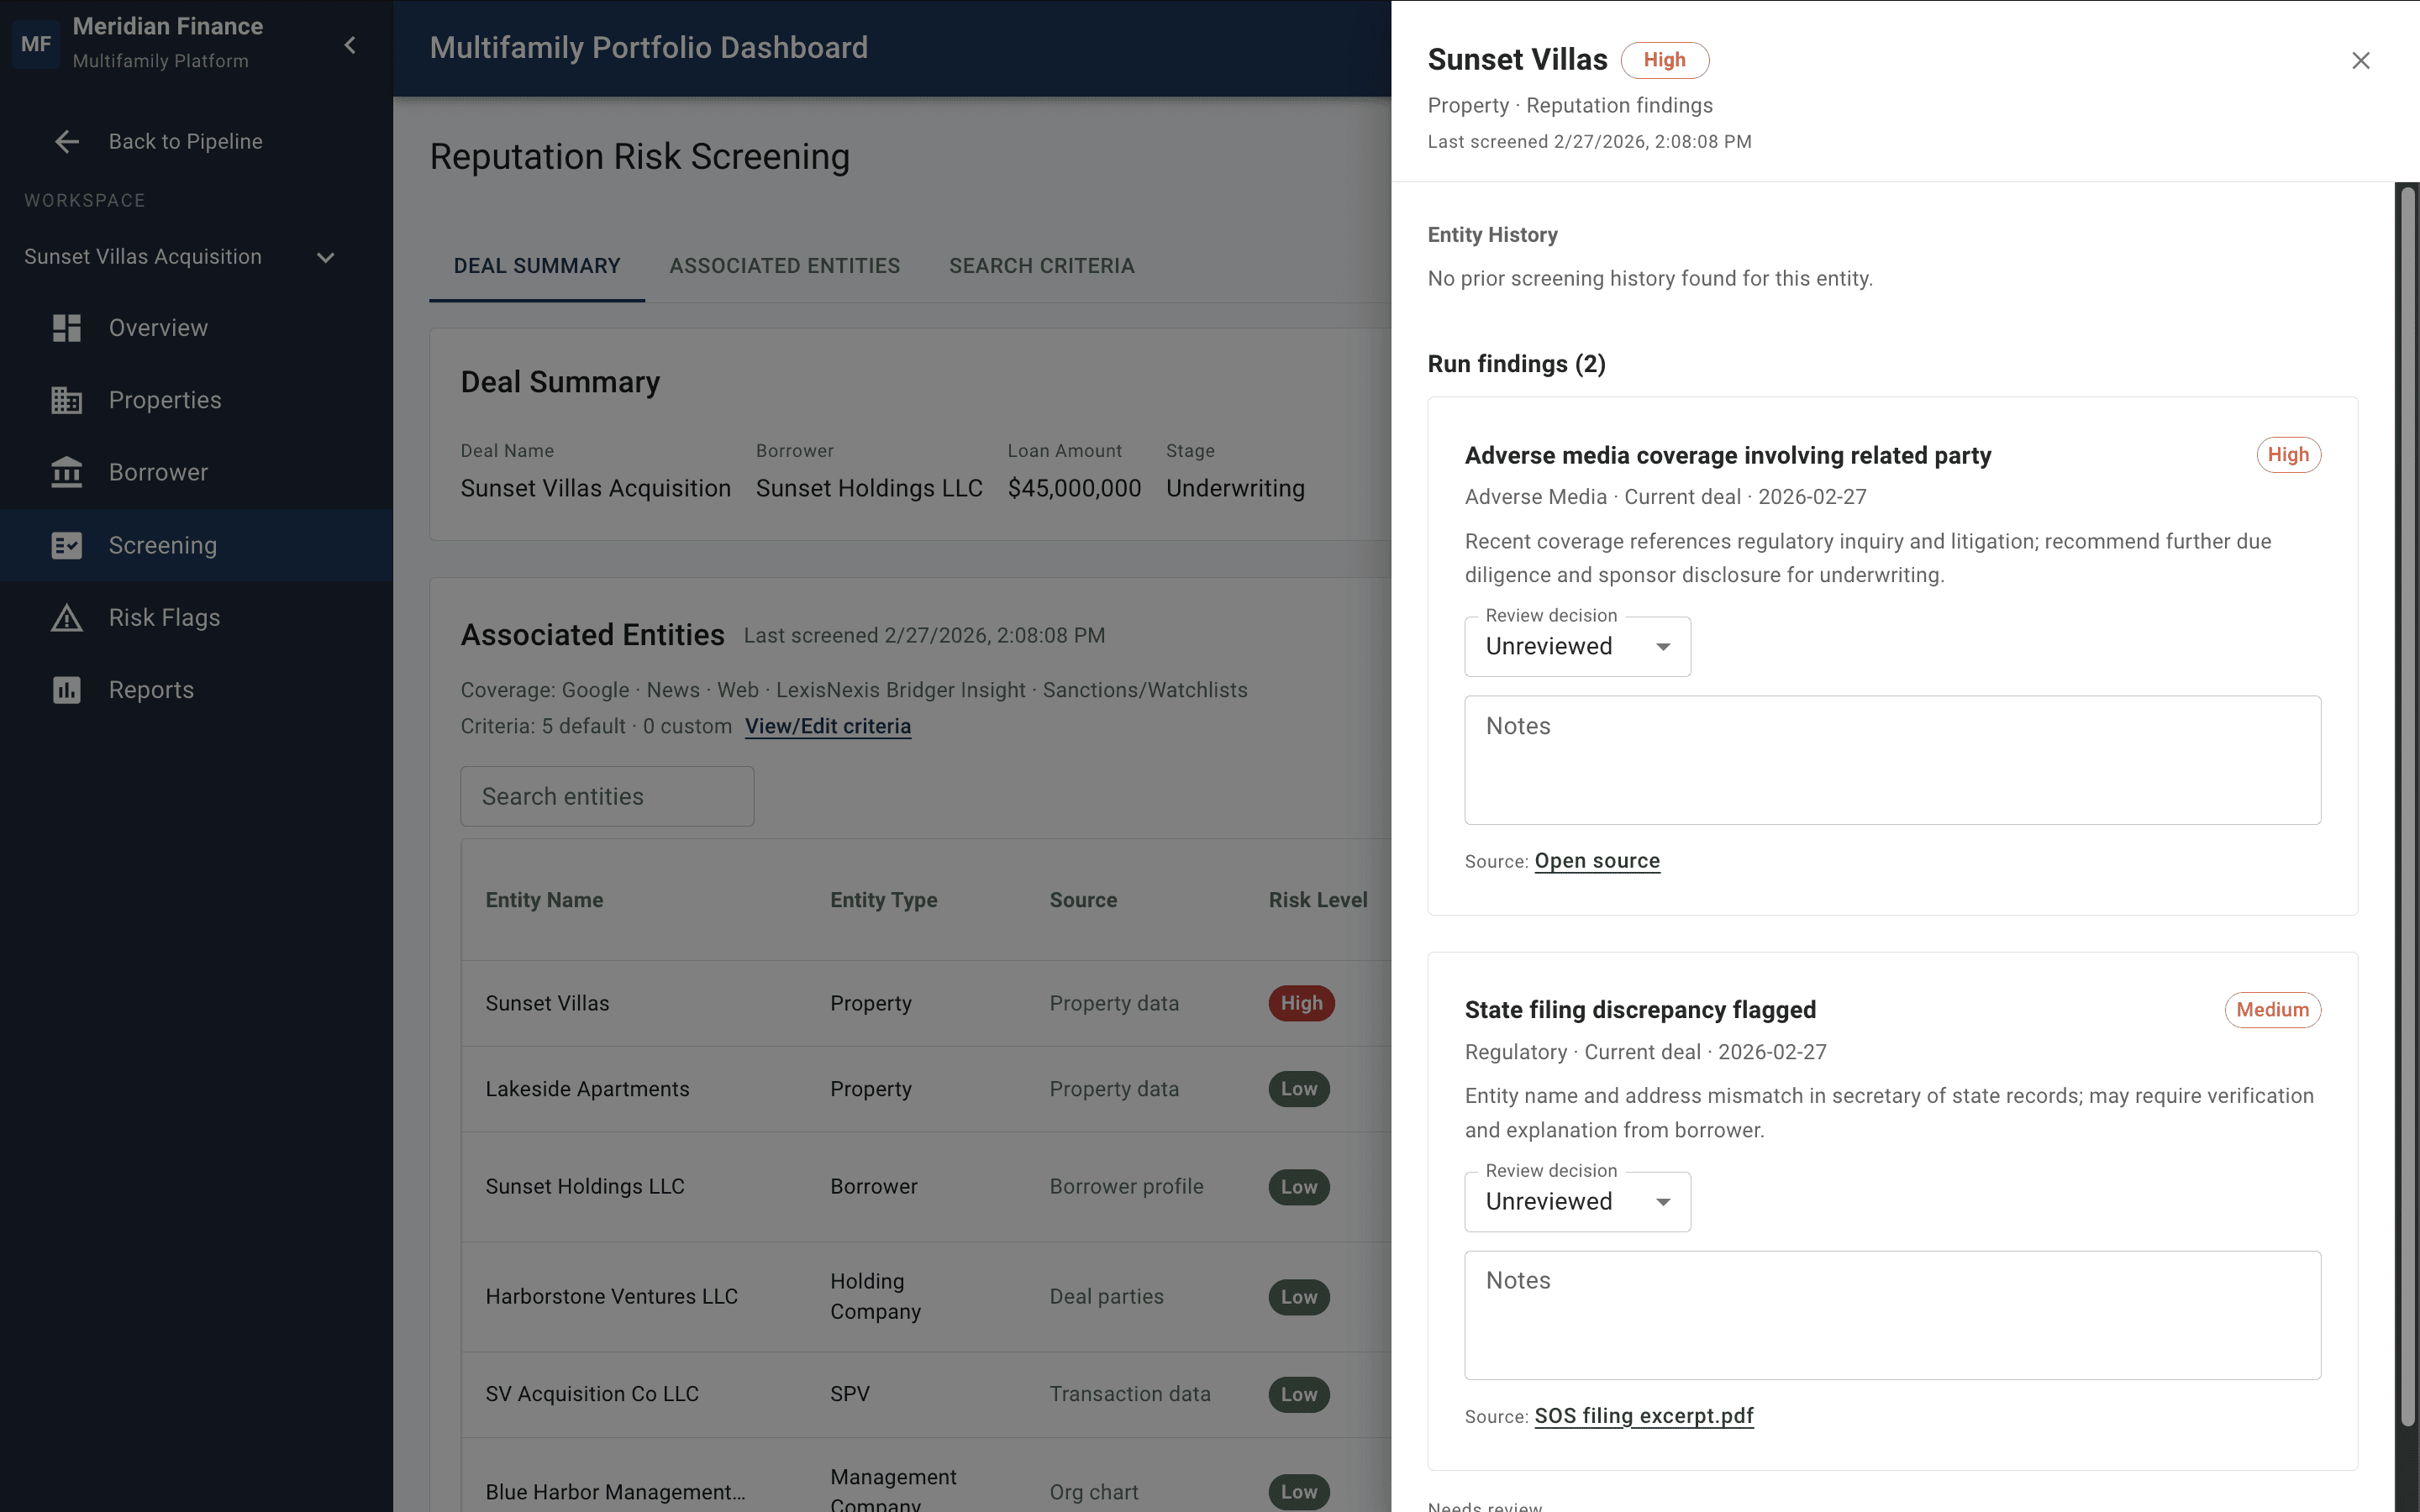Click the Overview dashboard icon
The image size is (2420, 1512).
(66, 328)
